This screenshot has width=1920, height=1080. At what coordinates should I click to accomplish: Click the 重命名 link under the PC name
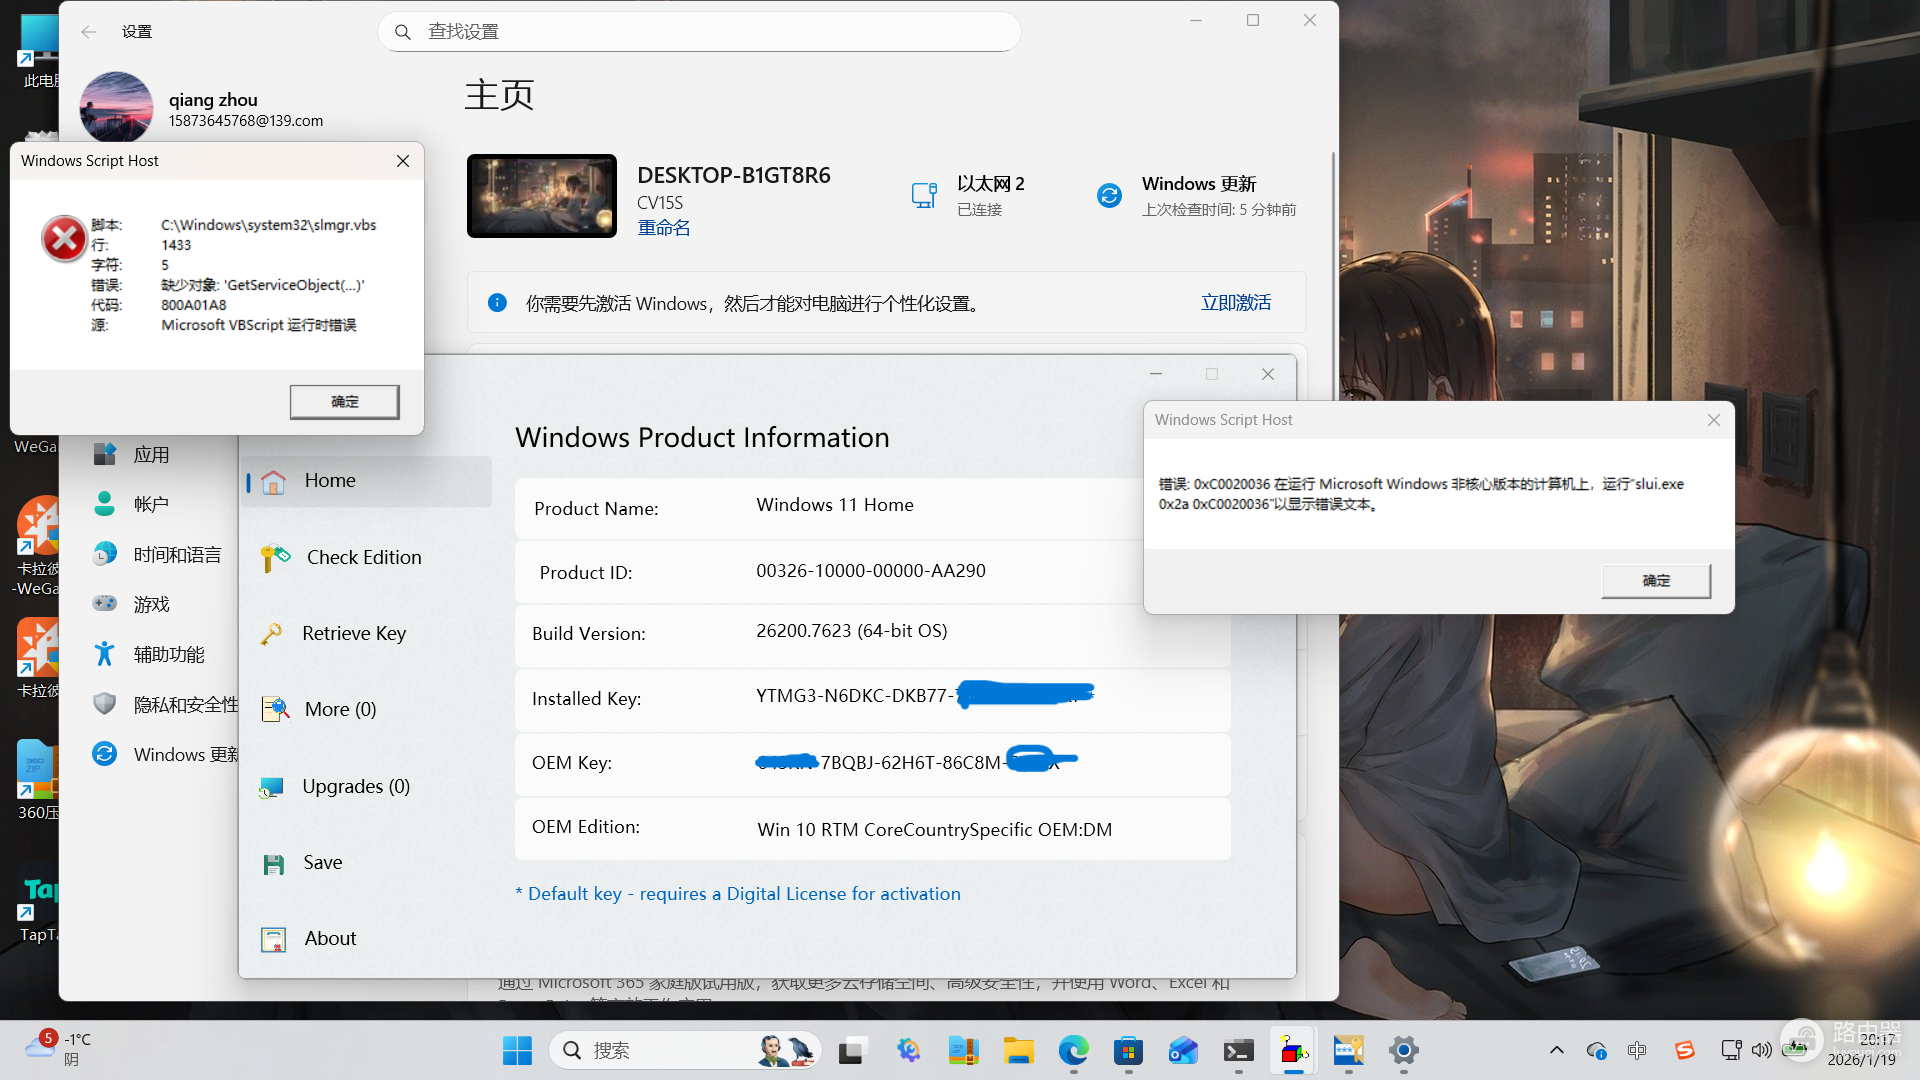click(x=664, y=228)
